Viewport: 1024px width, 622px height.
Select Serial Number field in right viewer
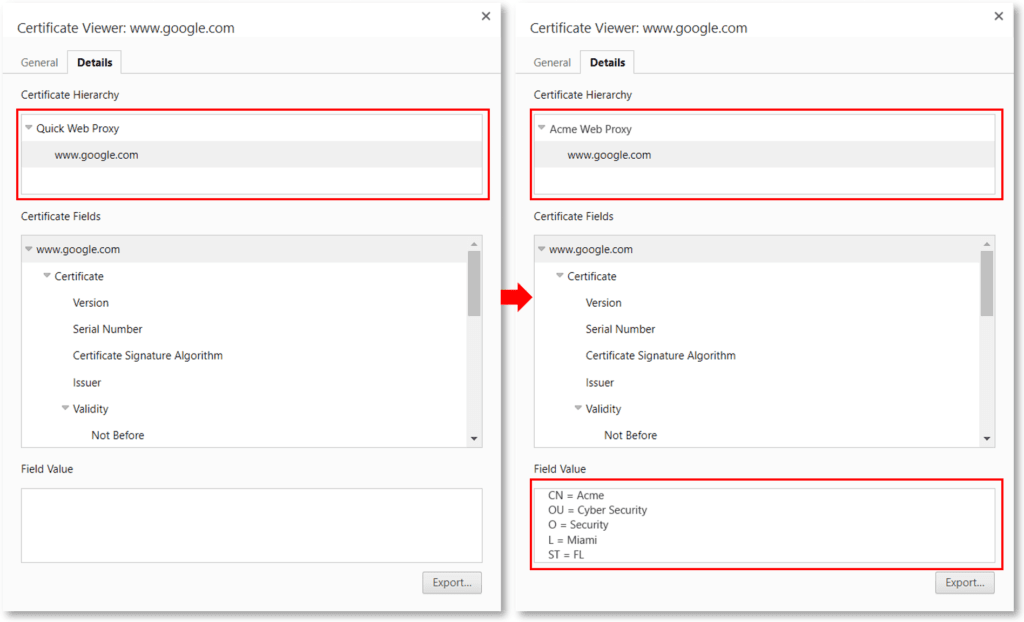[620, 329]
